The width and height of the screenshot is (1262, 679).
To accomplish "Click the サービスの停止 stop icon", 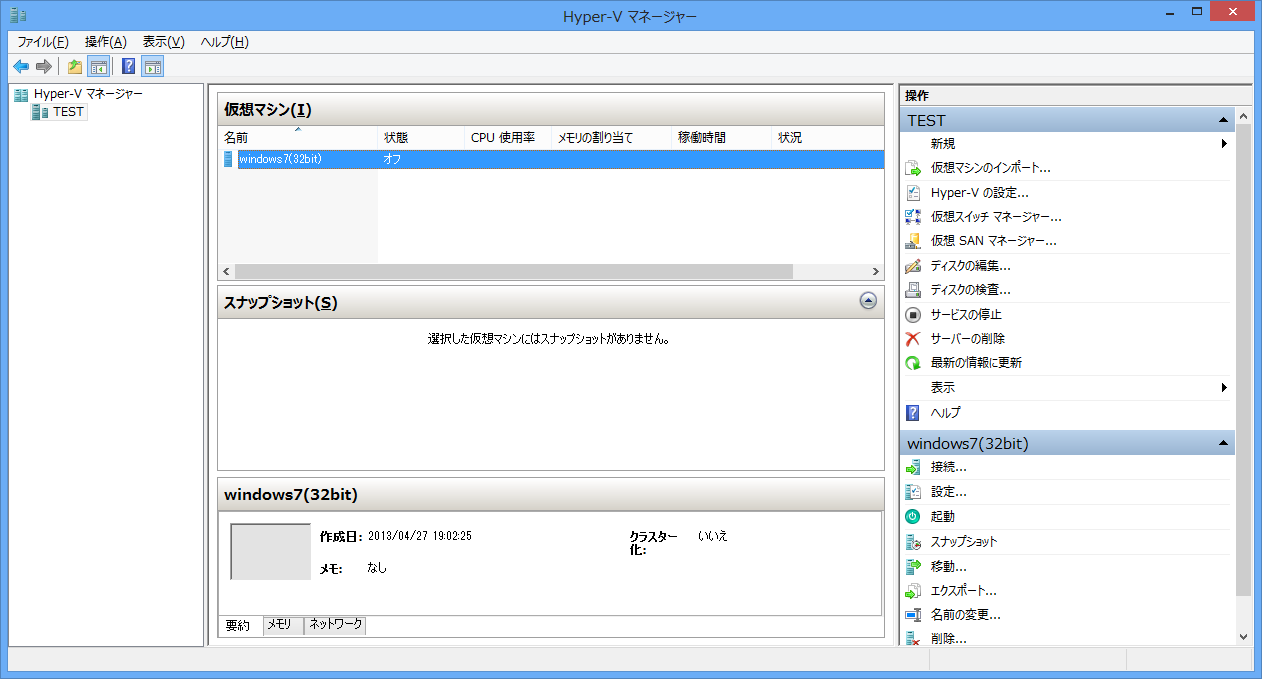I will point(912,314).
